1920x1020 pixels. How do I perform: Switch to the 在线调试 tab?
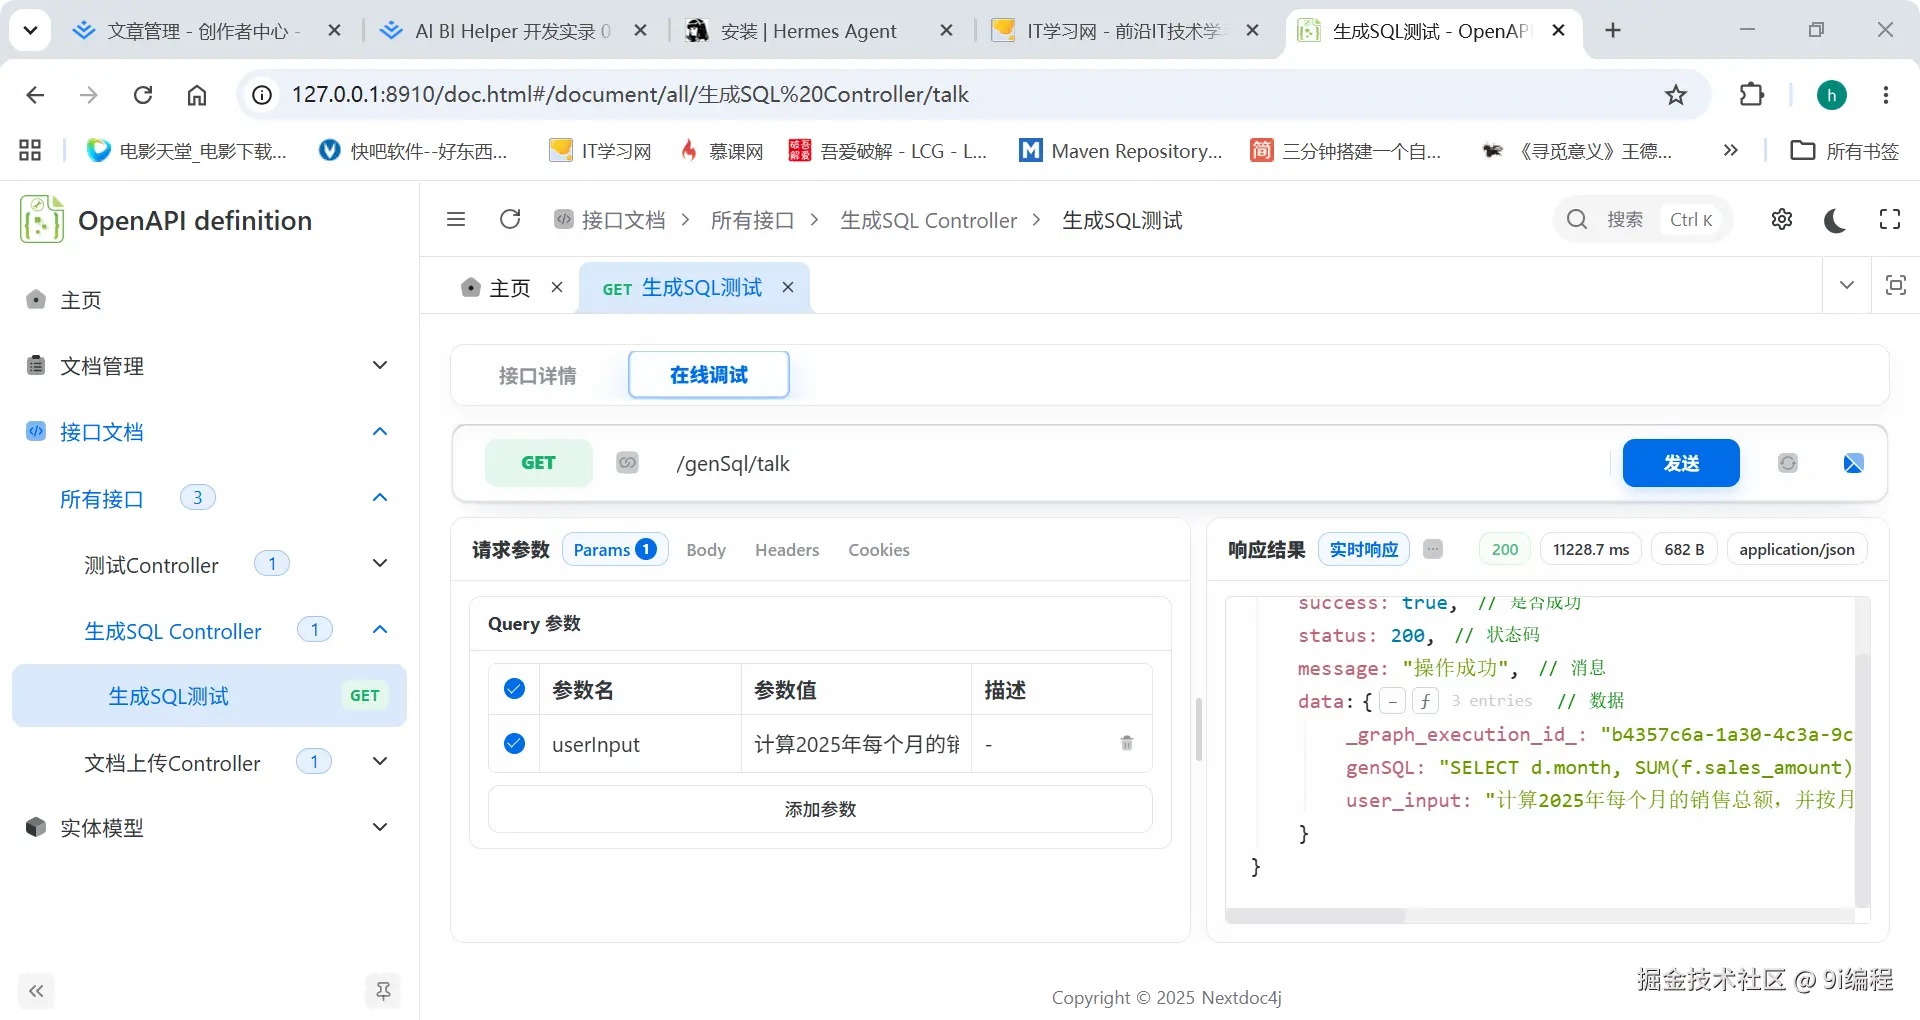(x=709, y=375)
